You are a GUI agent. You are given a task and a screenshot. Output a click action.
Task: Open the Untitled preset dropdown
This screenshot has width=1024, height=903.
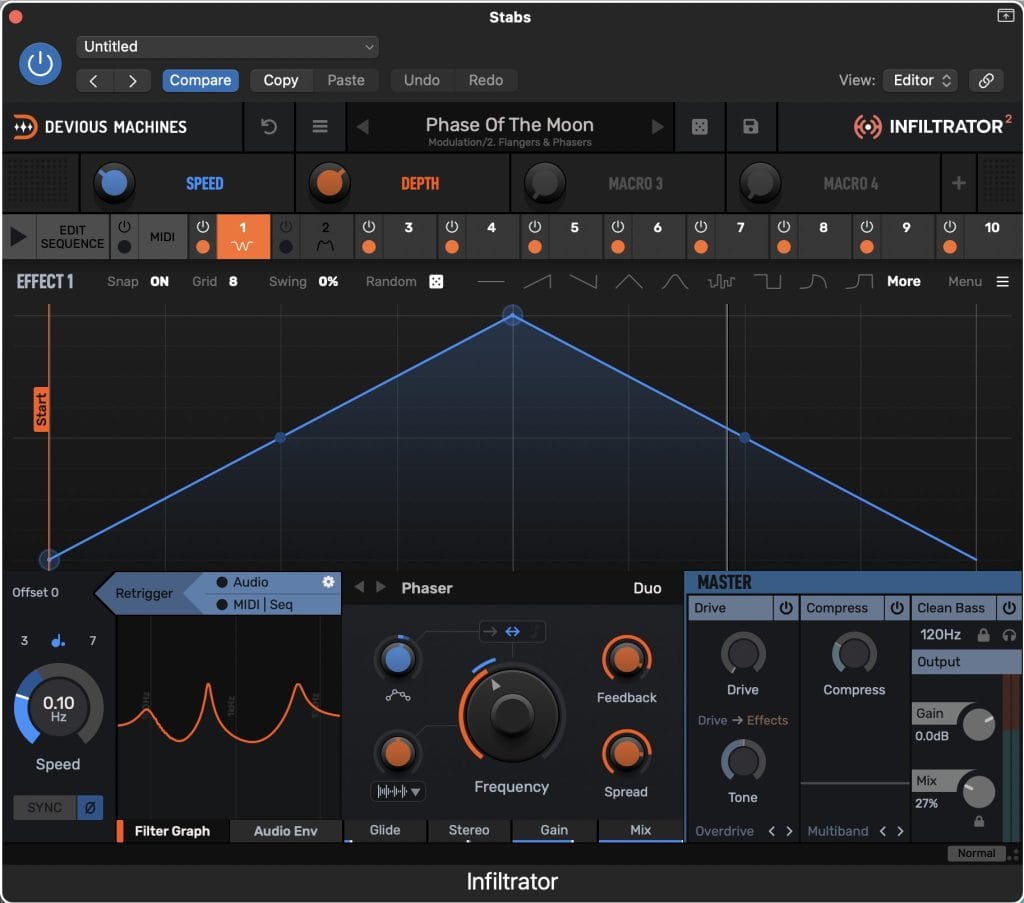227,47
